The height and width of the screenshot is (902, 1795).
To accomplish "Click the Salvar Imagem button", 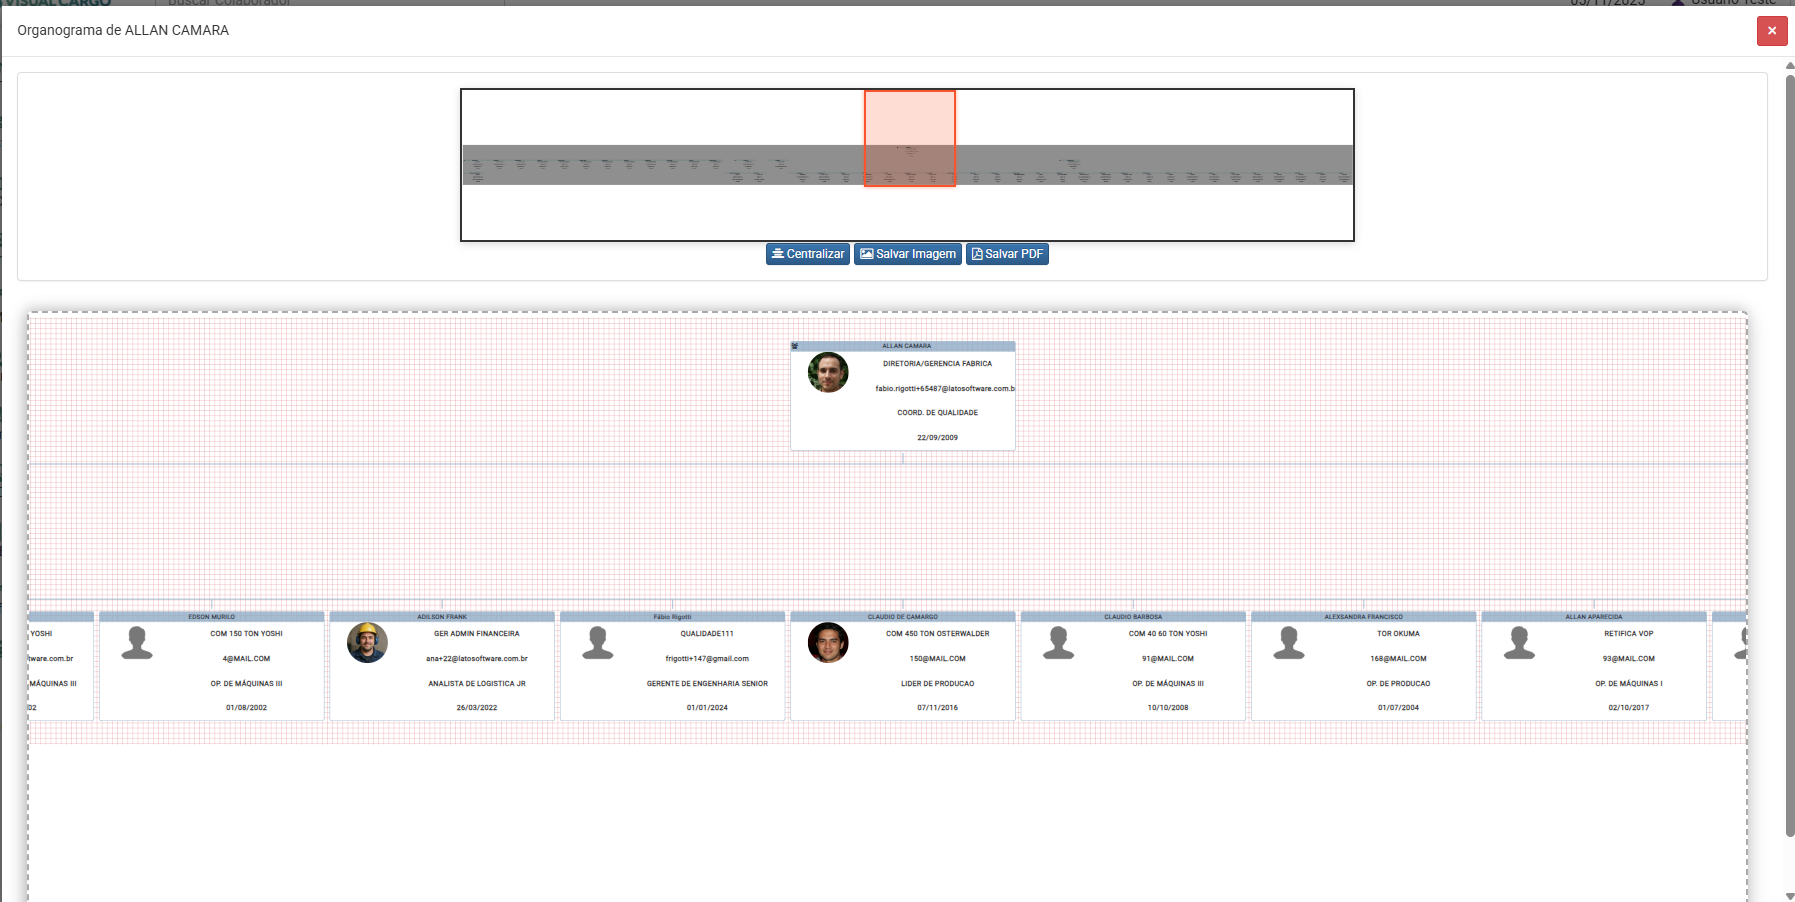I will pyautogui.click(x=908, y=254).
